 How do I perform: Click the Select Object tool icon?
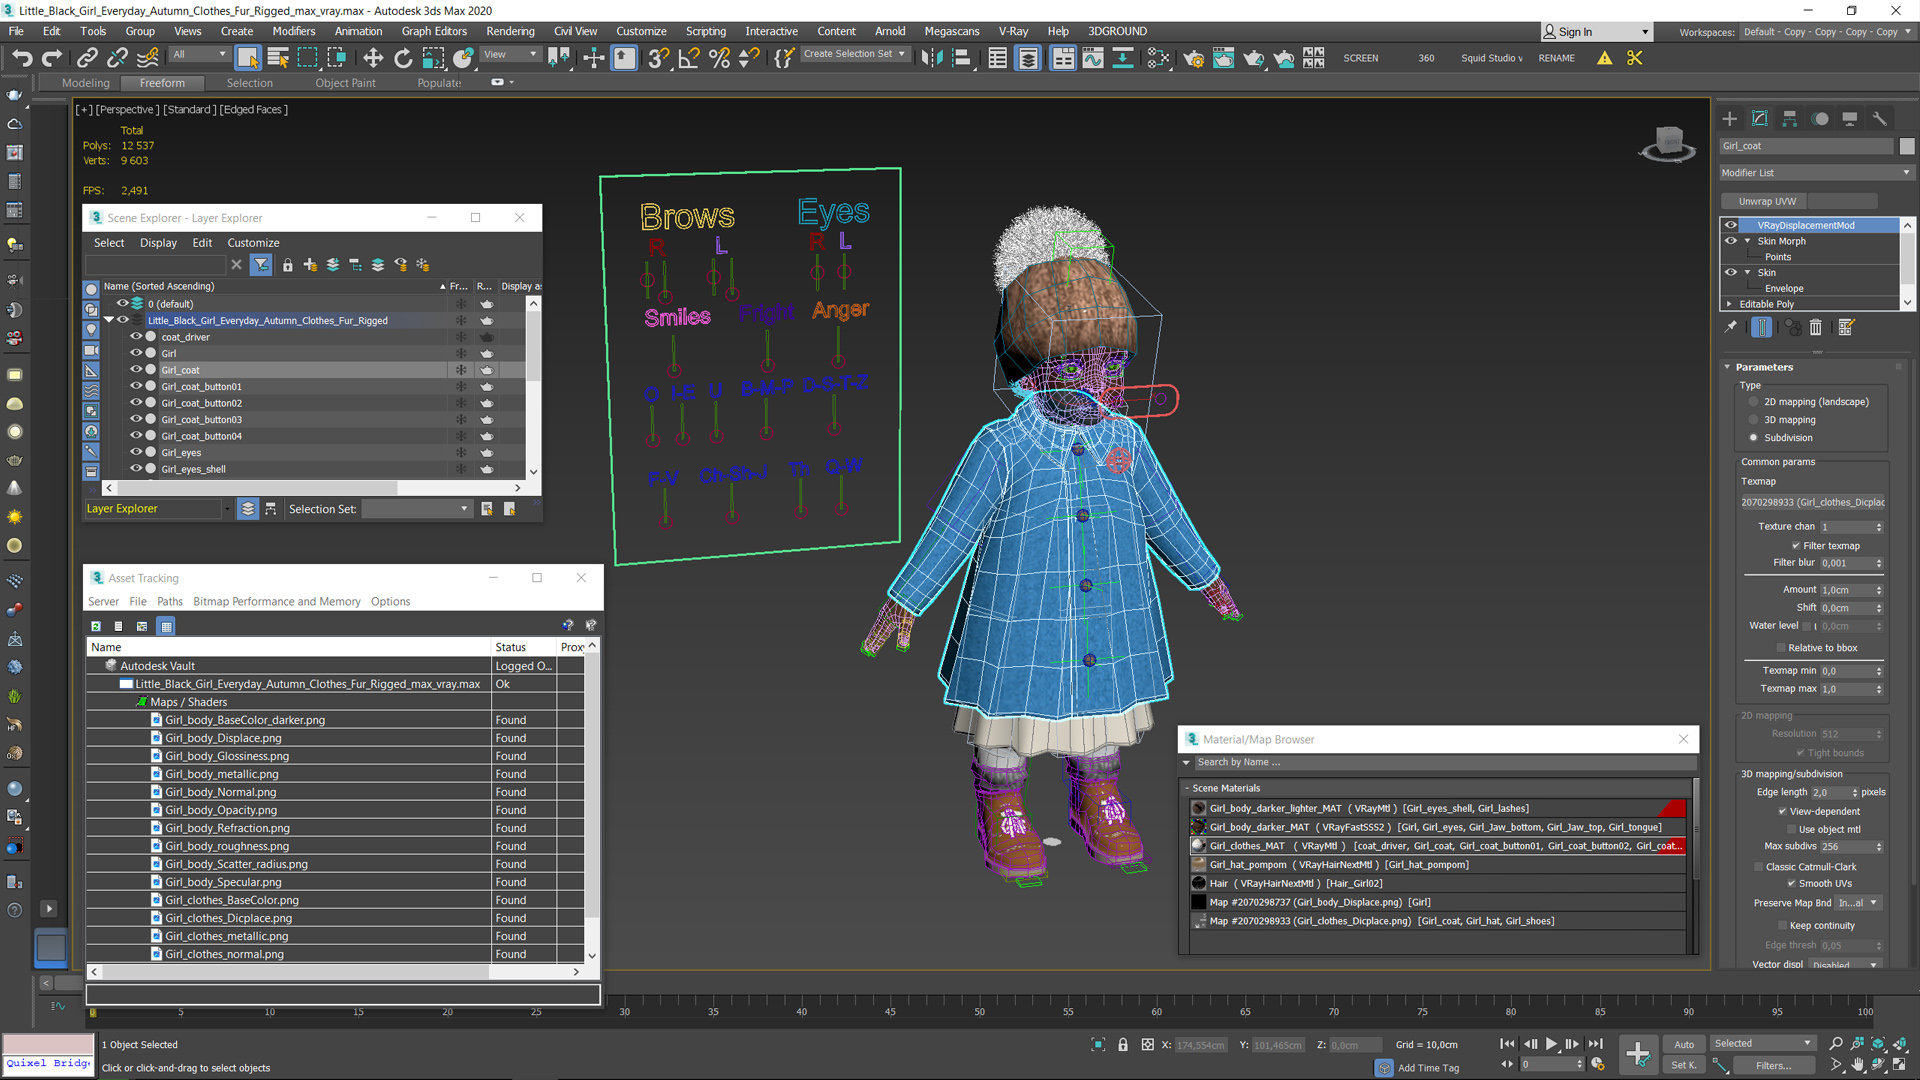click(248, 55)
